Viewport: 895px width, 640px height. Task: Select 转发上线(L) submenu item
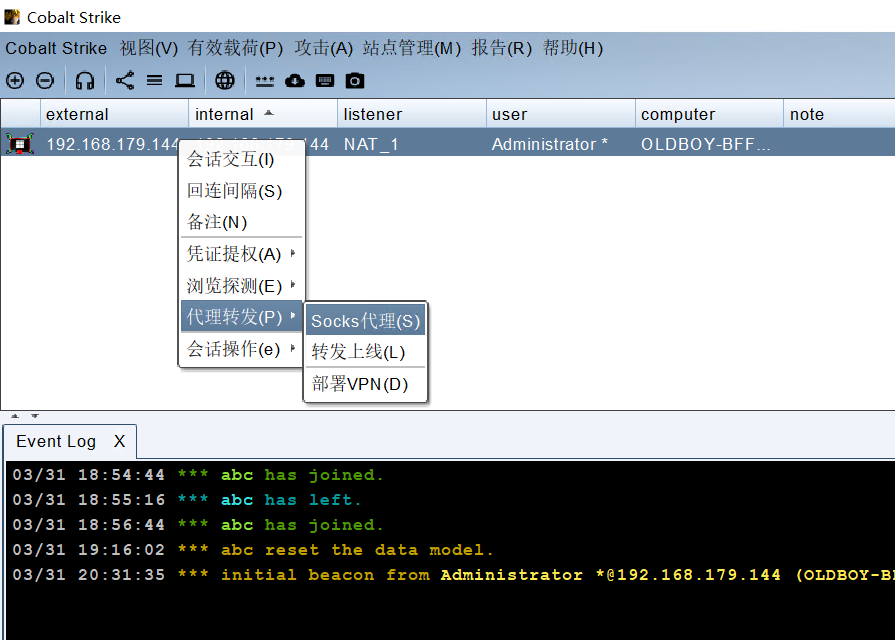coord(365,352)
